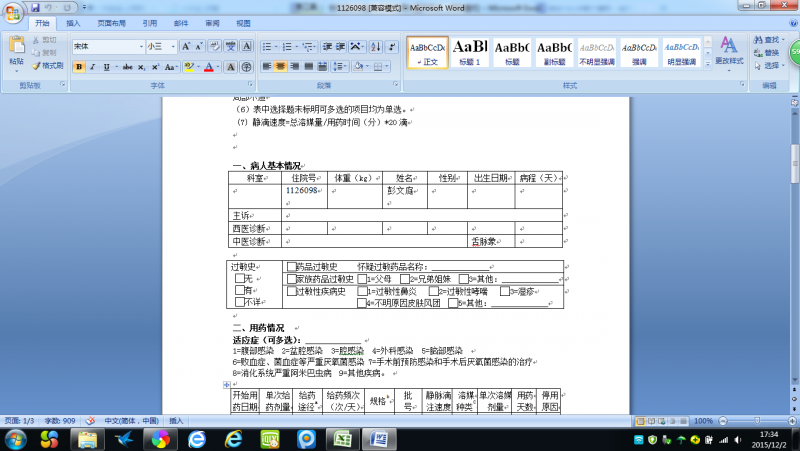Image resolution: width=800 pixels, height=451 pixels.
Task: Switch to the 页面布局 tab
Action: click(111, 23)
